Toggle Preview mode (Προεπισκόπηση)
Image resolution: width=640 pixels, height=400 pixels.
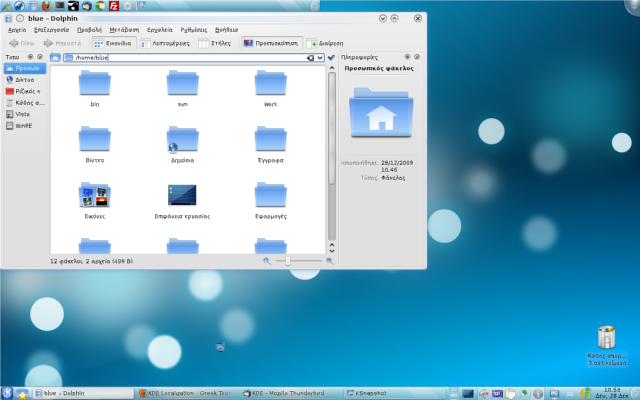(271, 43)
